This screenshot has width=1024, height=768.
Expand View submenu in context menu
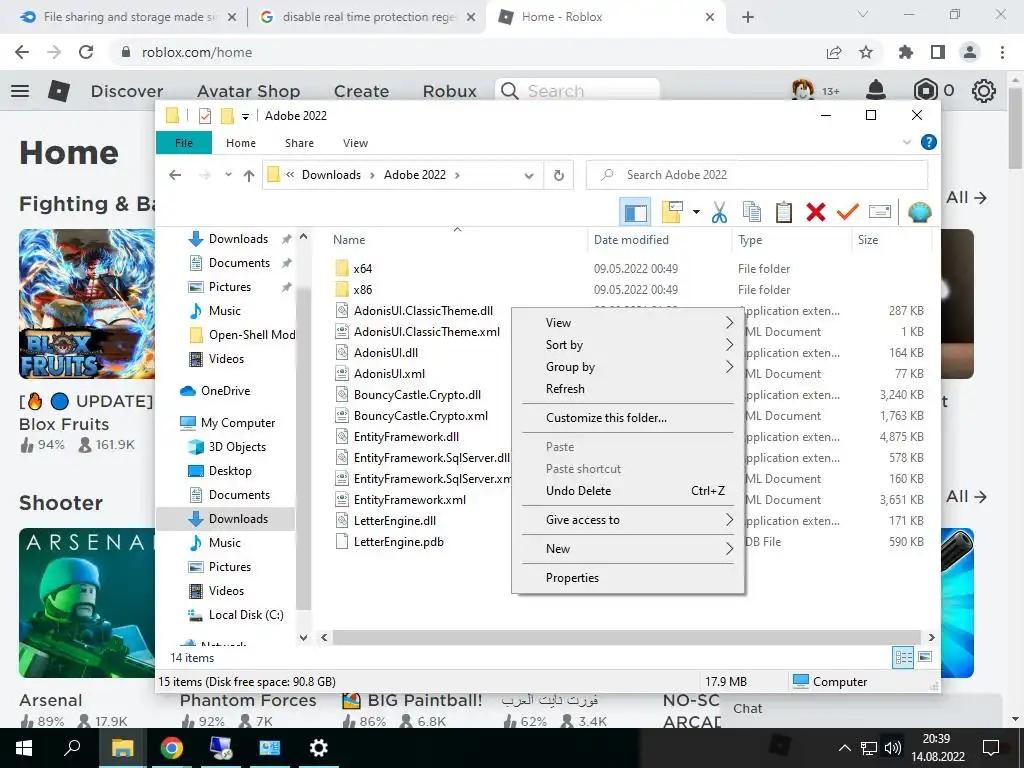628,323
